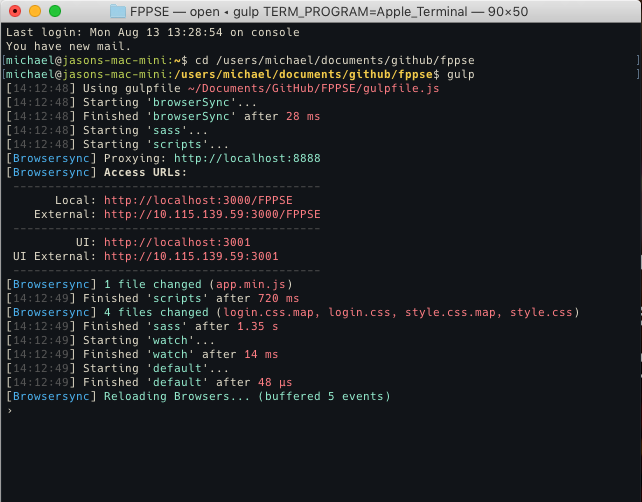
Task: Click the typed 'gulp' command
Action: click(x=462, y=74)
